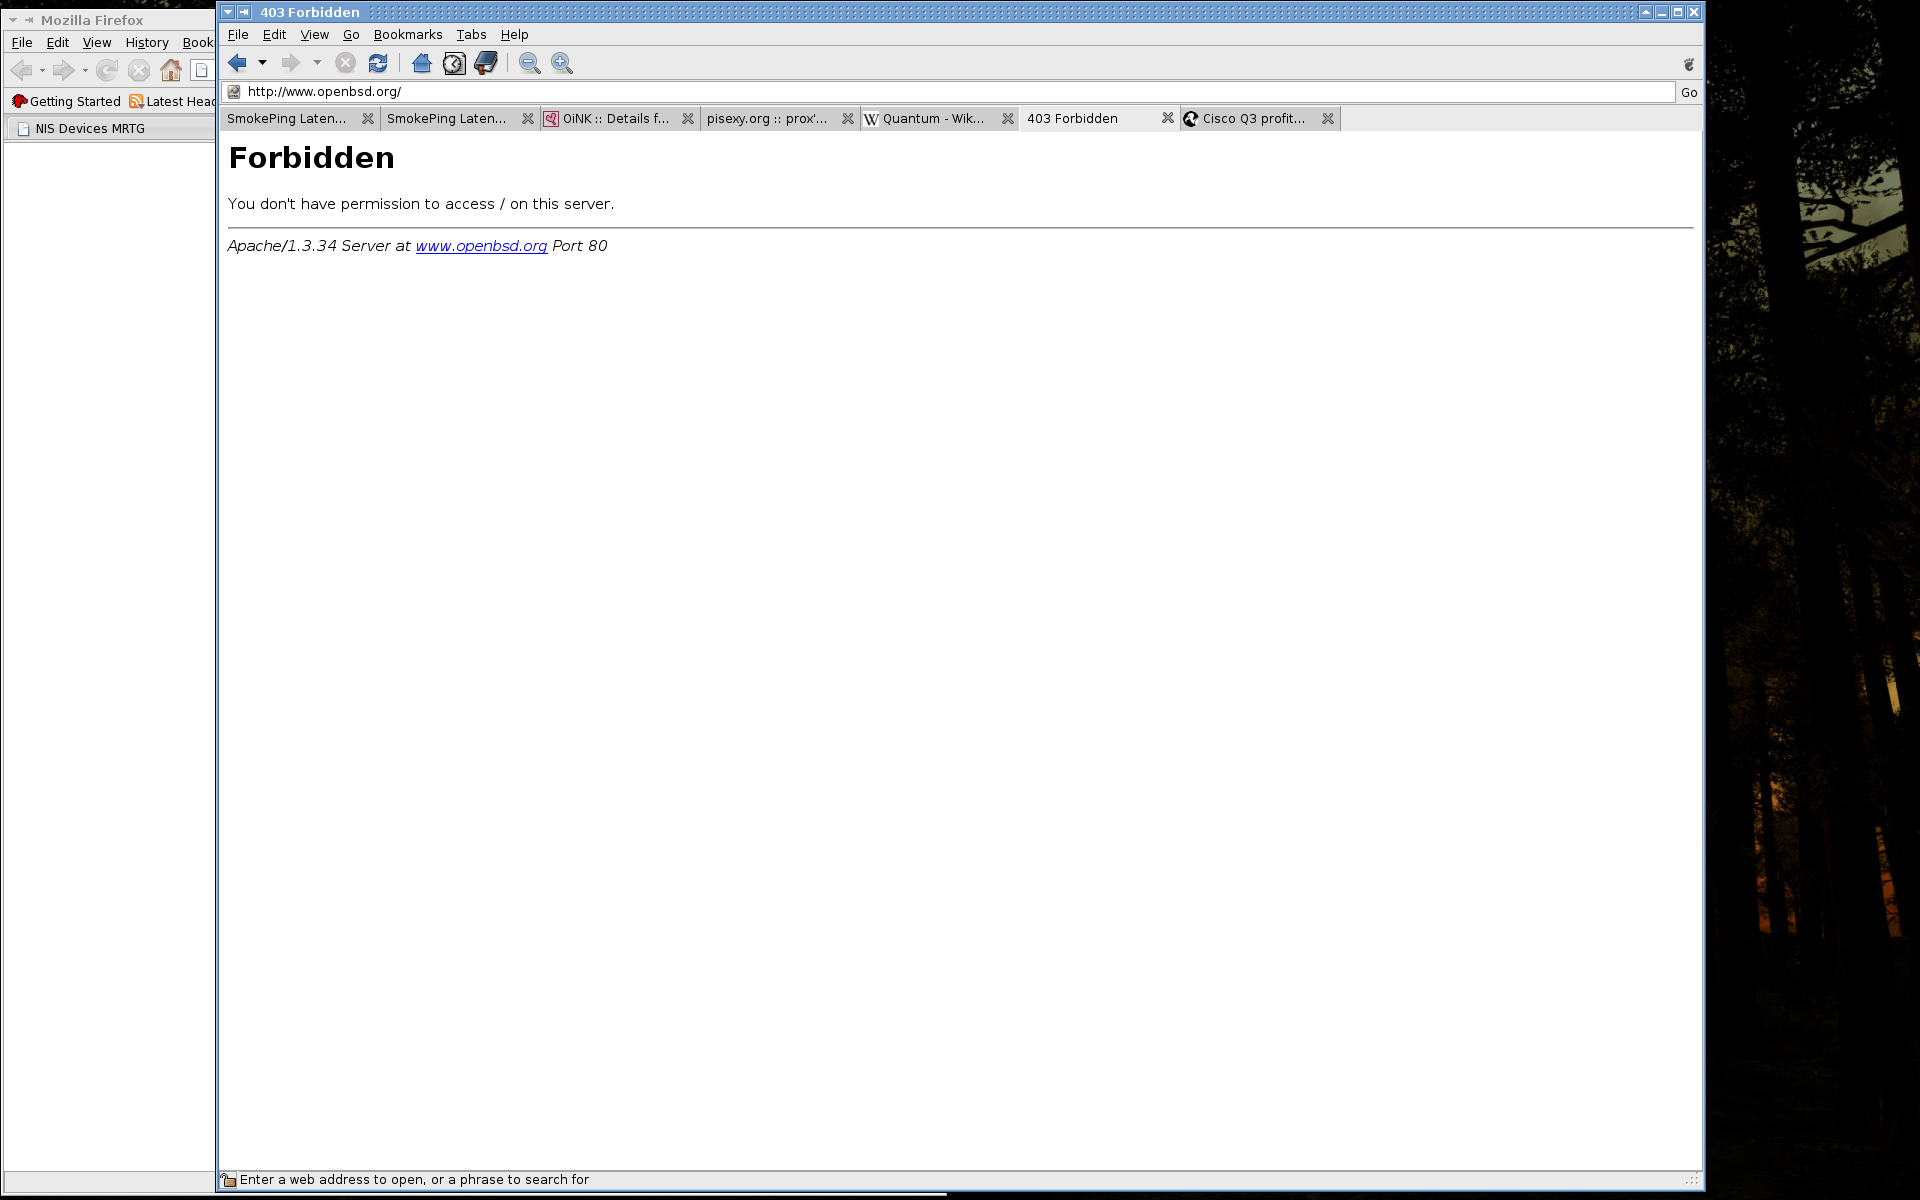Click the Firefox Back arrow button

point(21,70)
